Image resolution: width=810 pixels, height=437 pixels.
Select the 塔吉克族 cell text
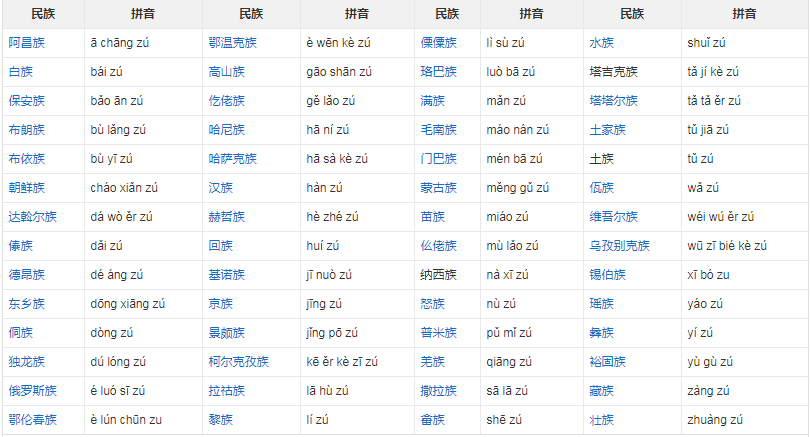click(x=614, y=72)
